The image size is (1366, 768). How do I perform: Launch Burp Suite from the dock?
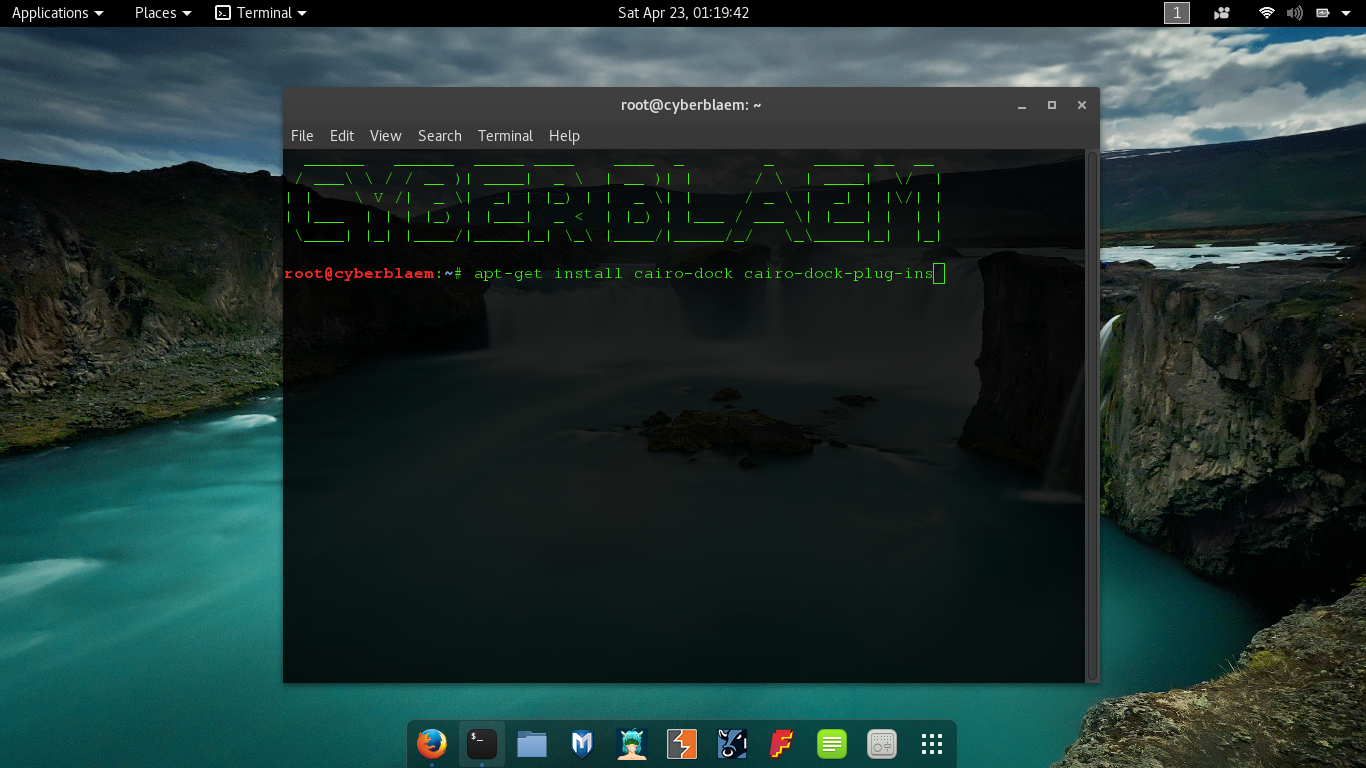click(681, 744)
